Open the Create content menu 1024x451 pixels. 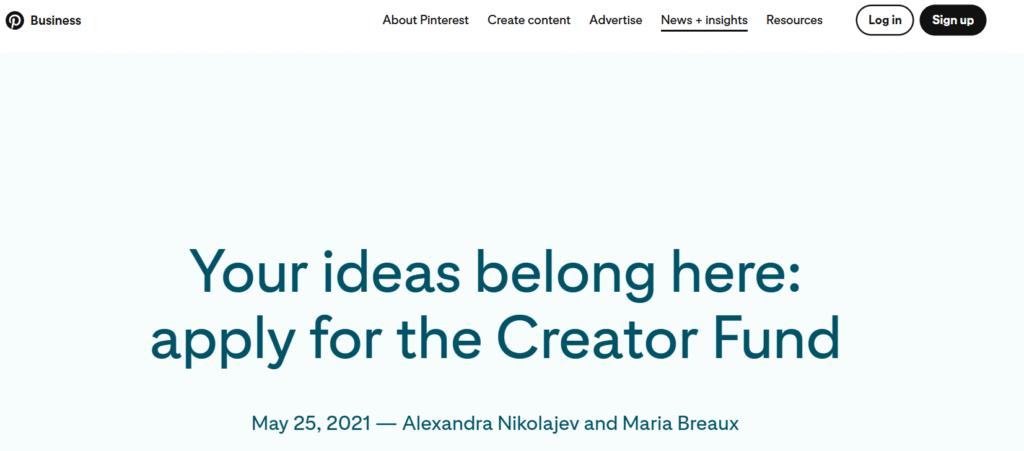point(529,20)
